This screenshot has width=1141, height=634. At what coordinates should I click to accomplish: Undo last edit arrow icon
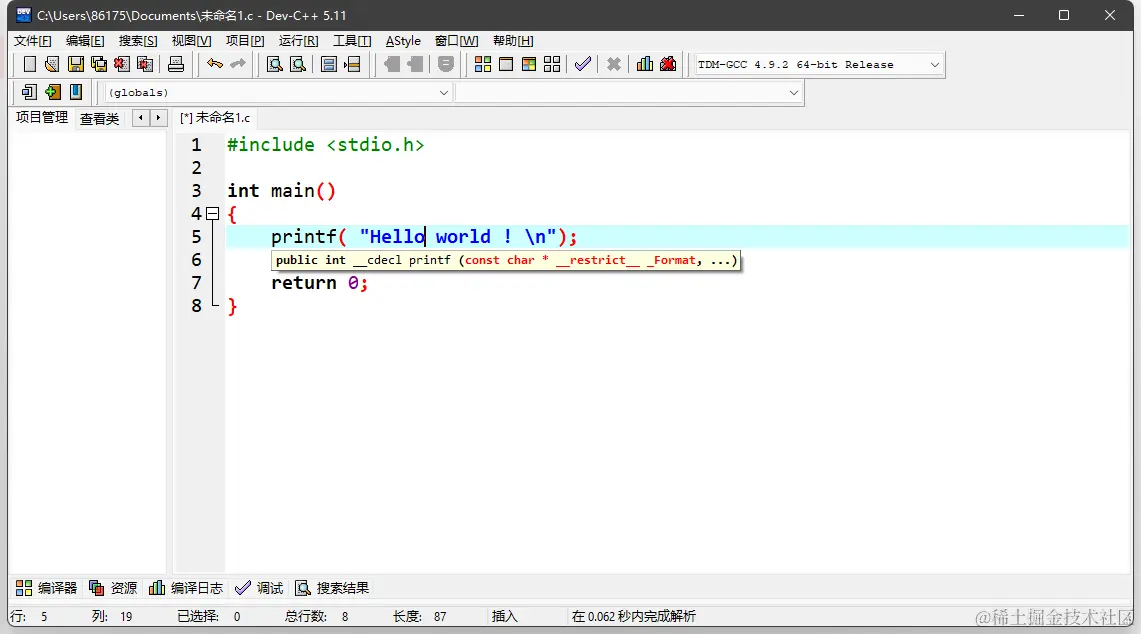point(214,64)
